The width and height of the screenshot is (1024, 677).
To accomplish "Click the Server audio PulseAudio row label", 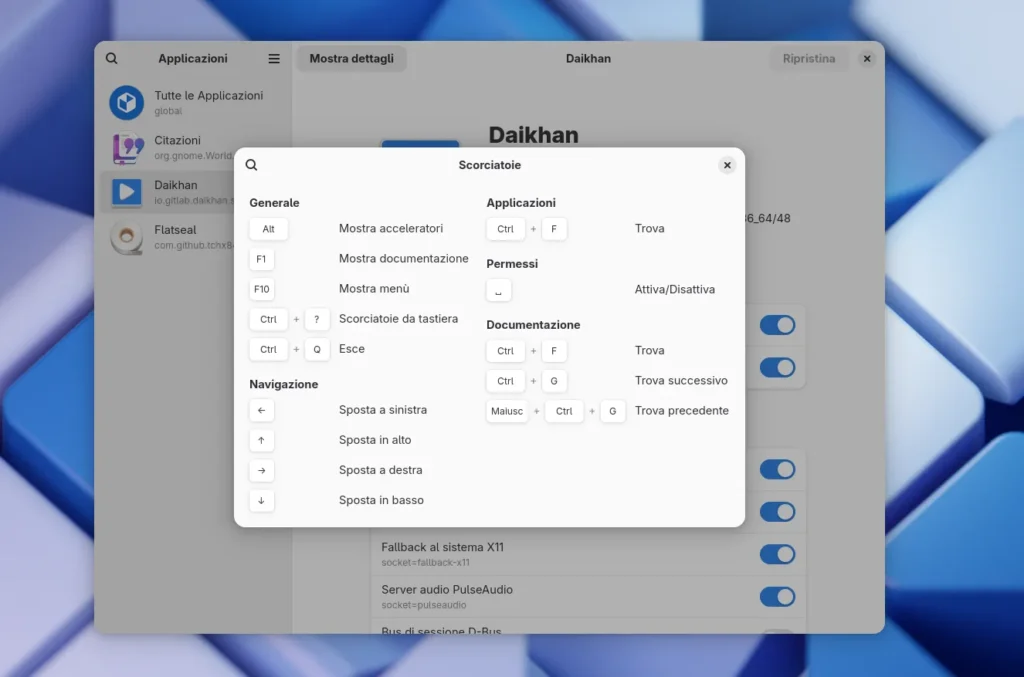I will [447, 590].
